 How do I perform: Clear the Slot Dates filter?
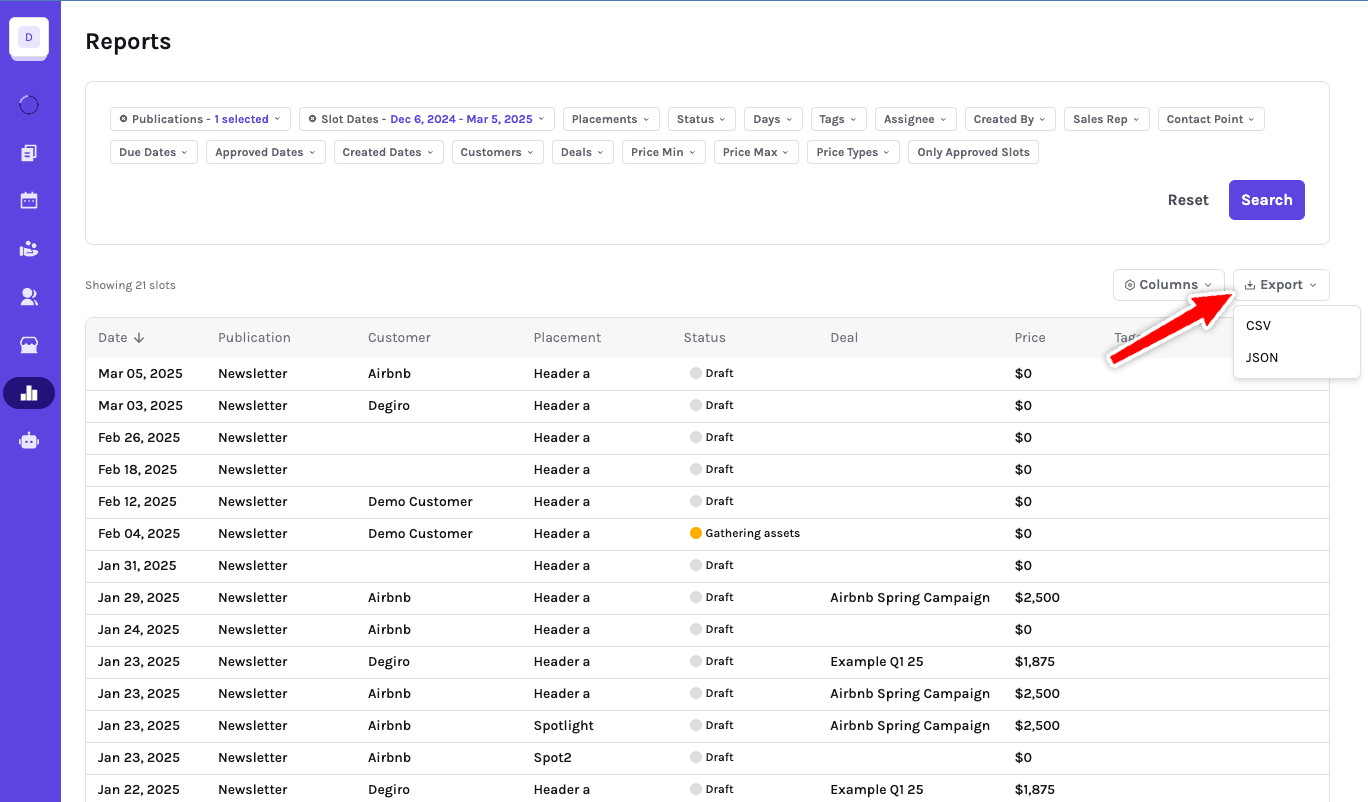312,119
